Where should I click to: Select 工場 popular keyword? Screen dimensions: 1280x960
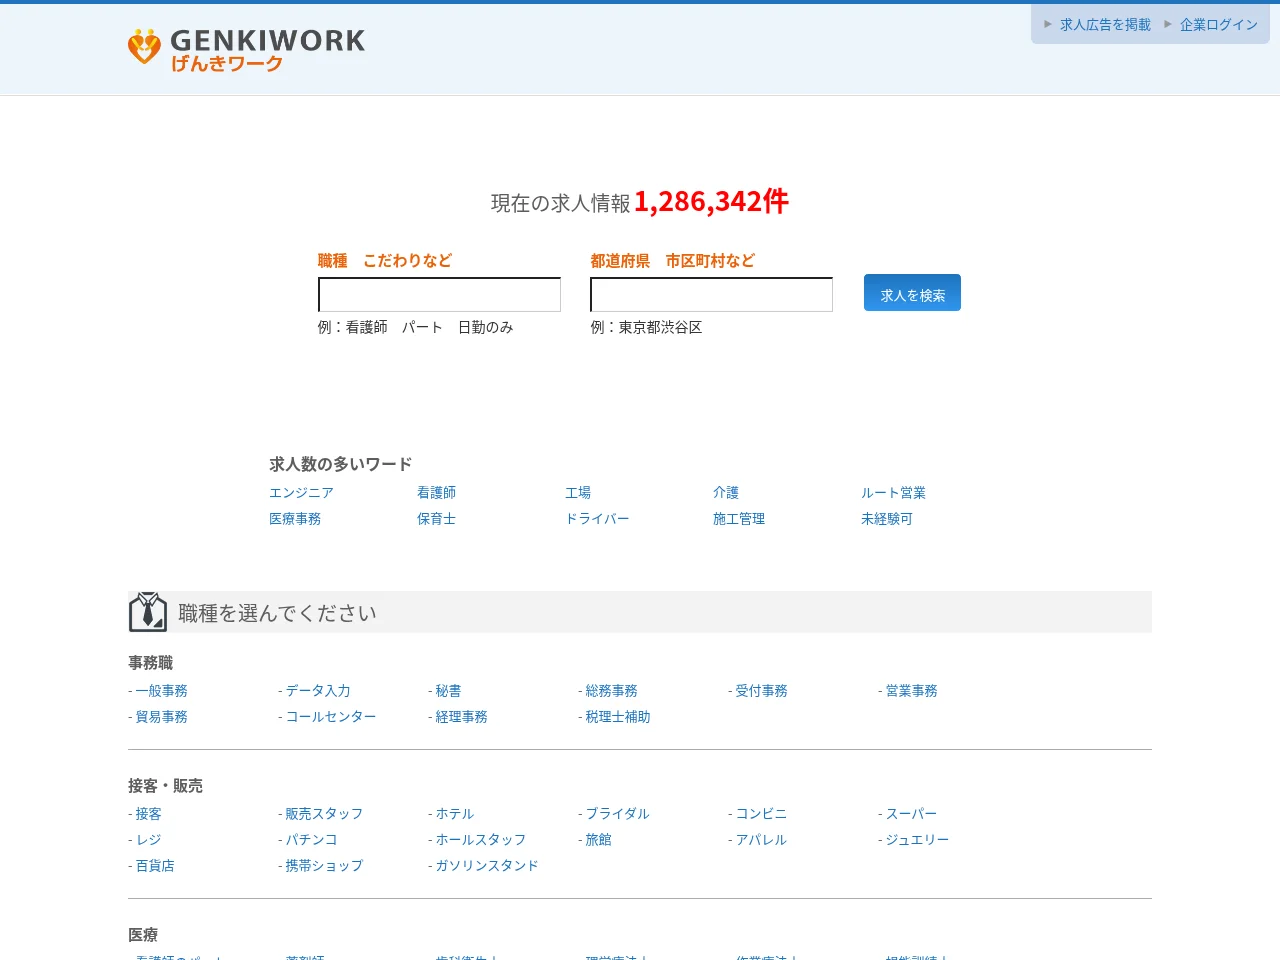point(578,493)
